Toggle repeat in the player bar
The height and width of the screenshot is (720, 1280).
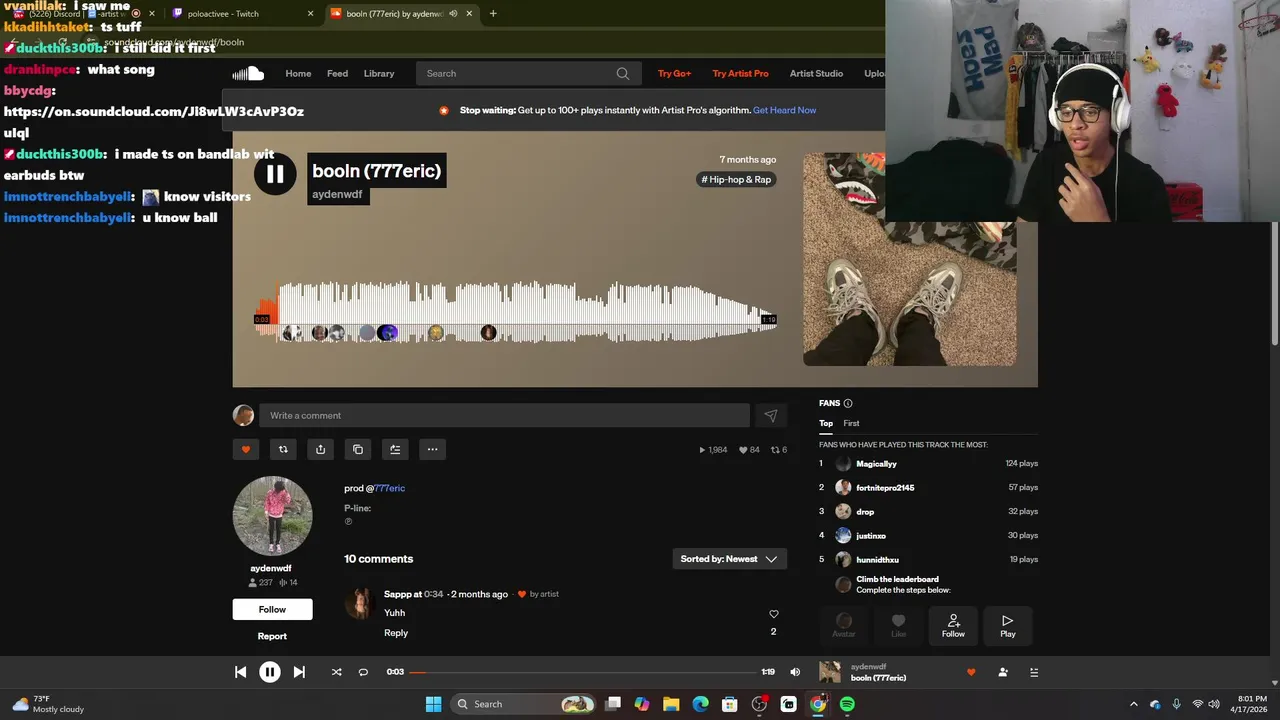coord(363,672)
